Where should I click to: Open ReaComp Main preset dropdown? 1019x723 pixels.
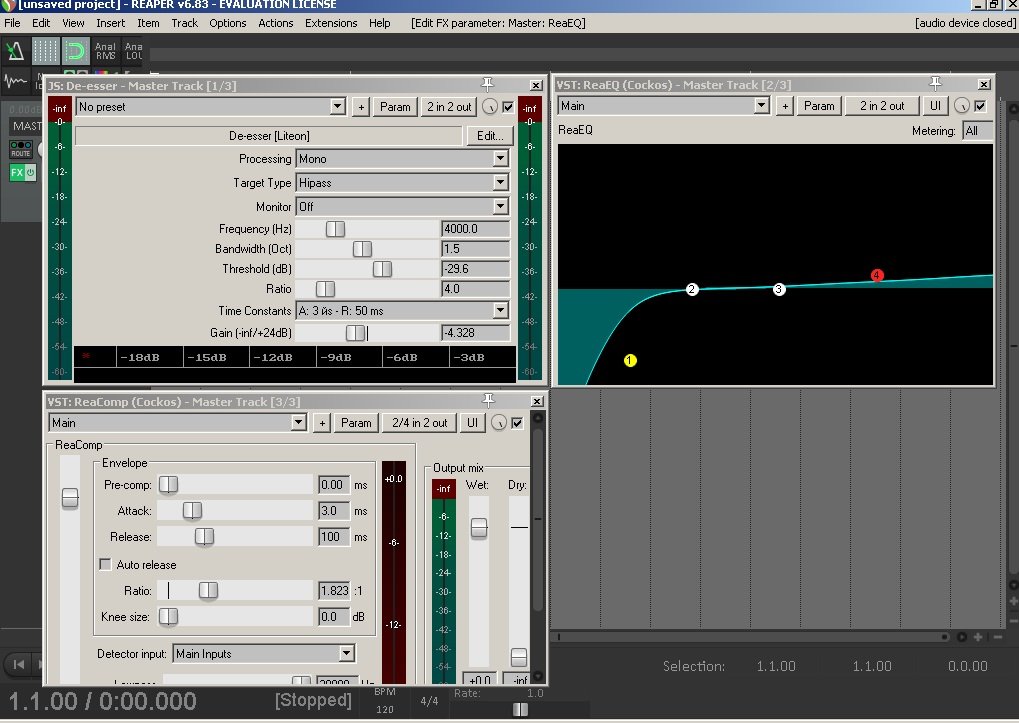[177, 422]
